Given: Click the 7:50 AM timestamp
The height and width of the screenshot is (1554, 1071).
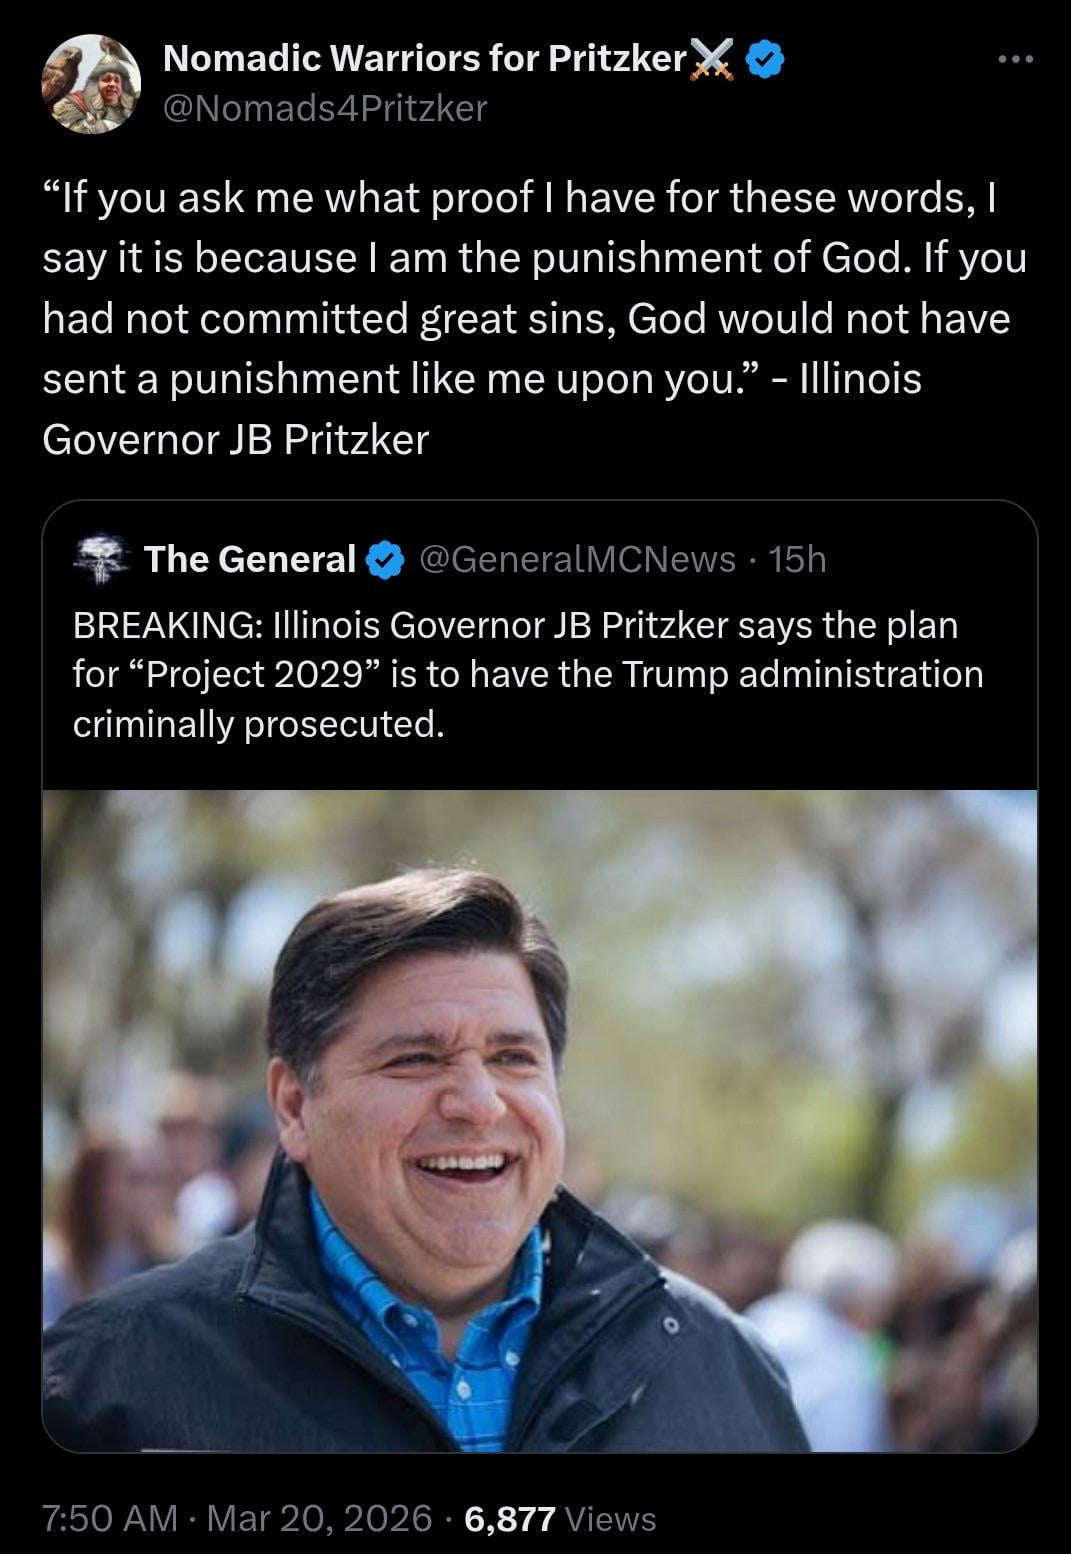Looking at the screenshot, I should point(110,1518).
